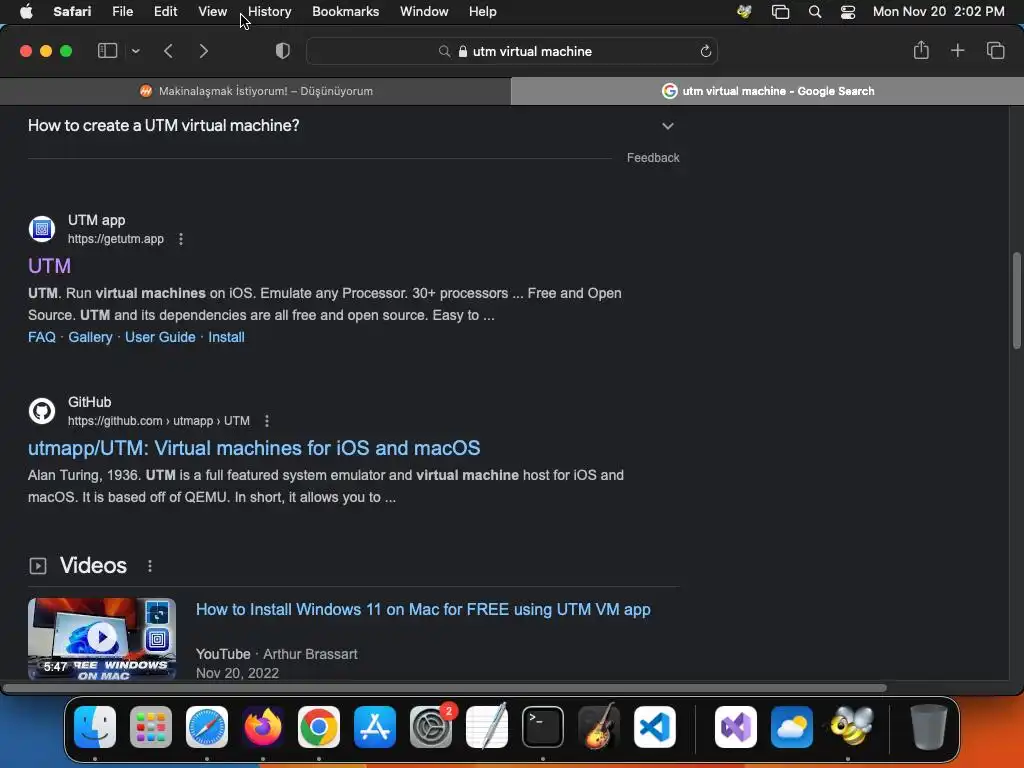Screen dimensions: 1024x768
Task: Expand 'How to create a UTM virtual machine?'
Action: [351, 125]
